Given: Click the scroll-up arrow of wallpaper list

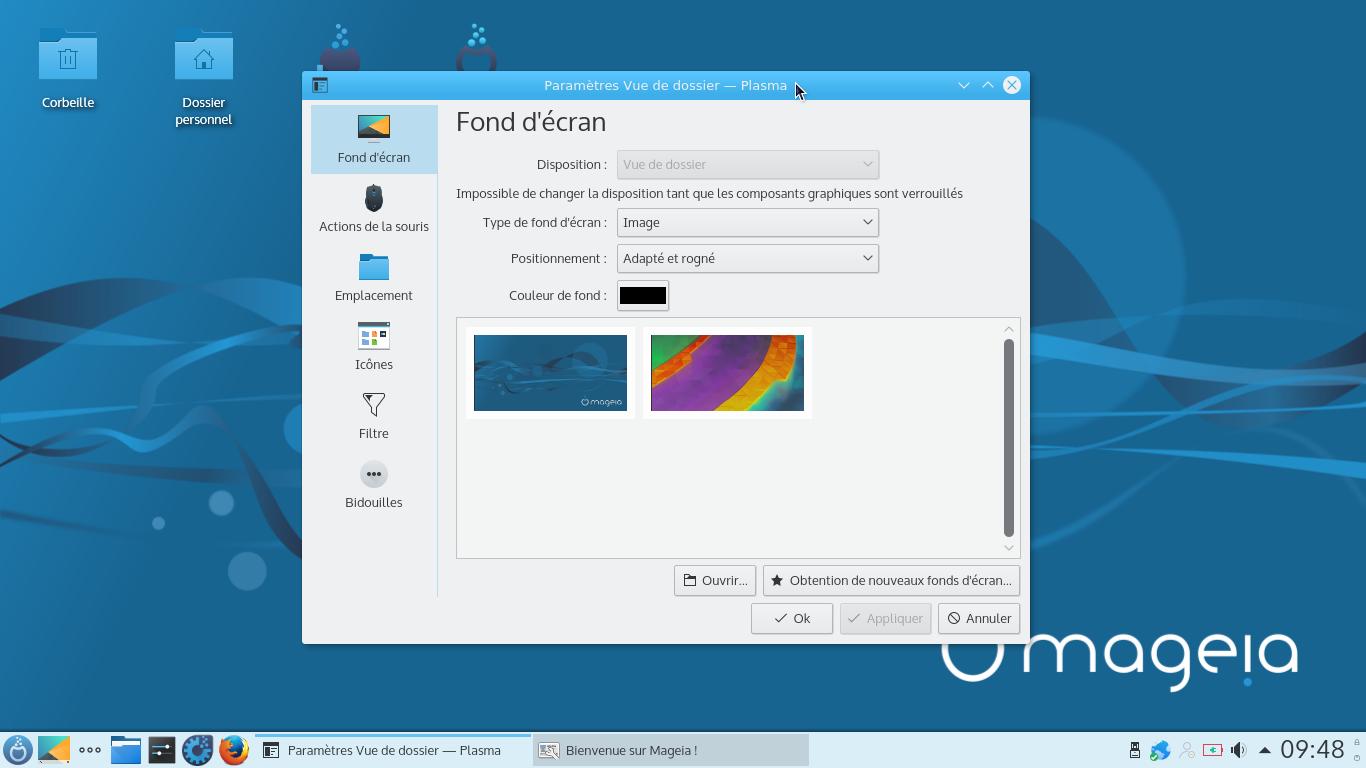Looking at the screenshot, I should (x=1008, y=329).
